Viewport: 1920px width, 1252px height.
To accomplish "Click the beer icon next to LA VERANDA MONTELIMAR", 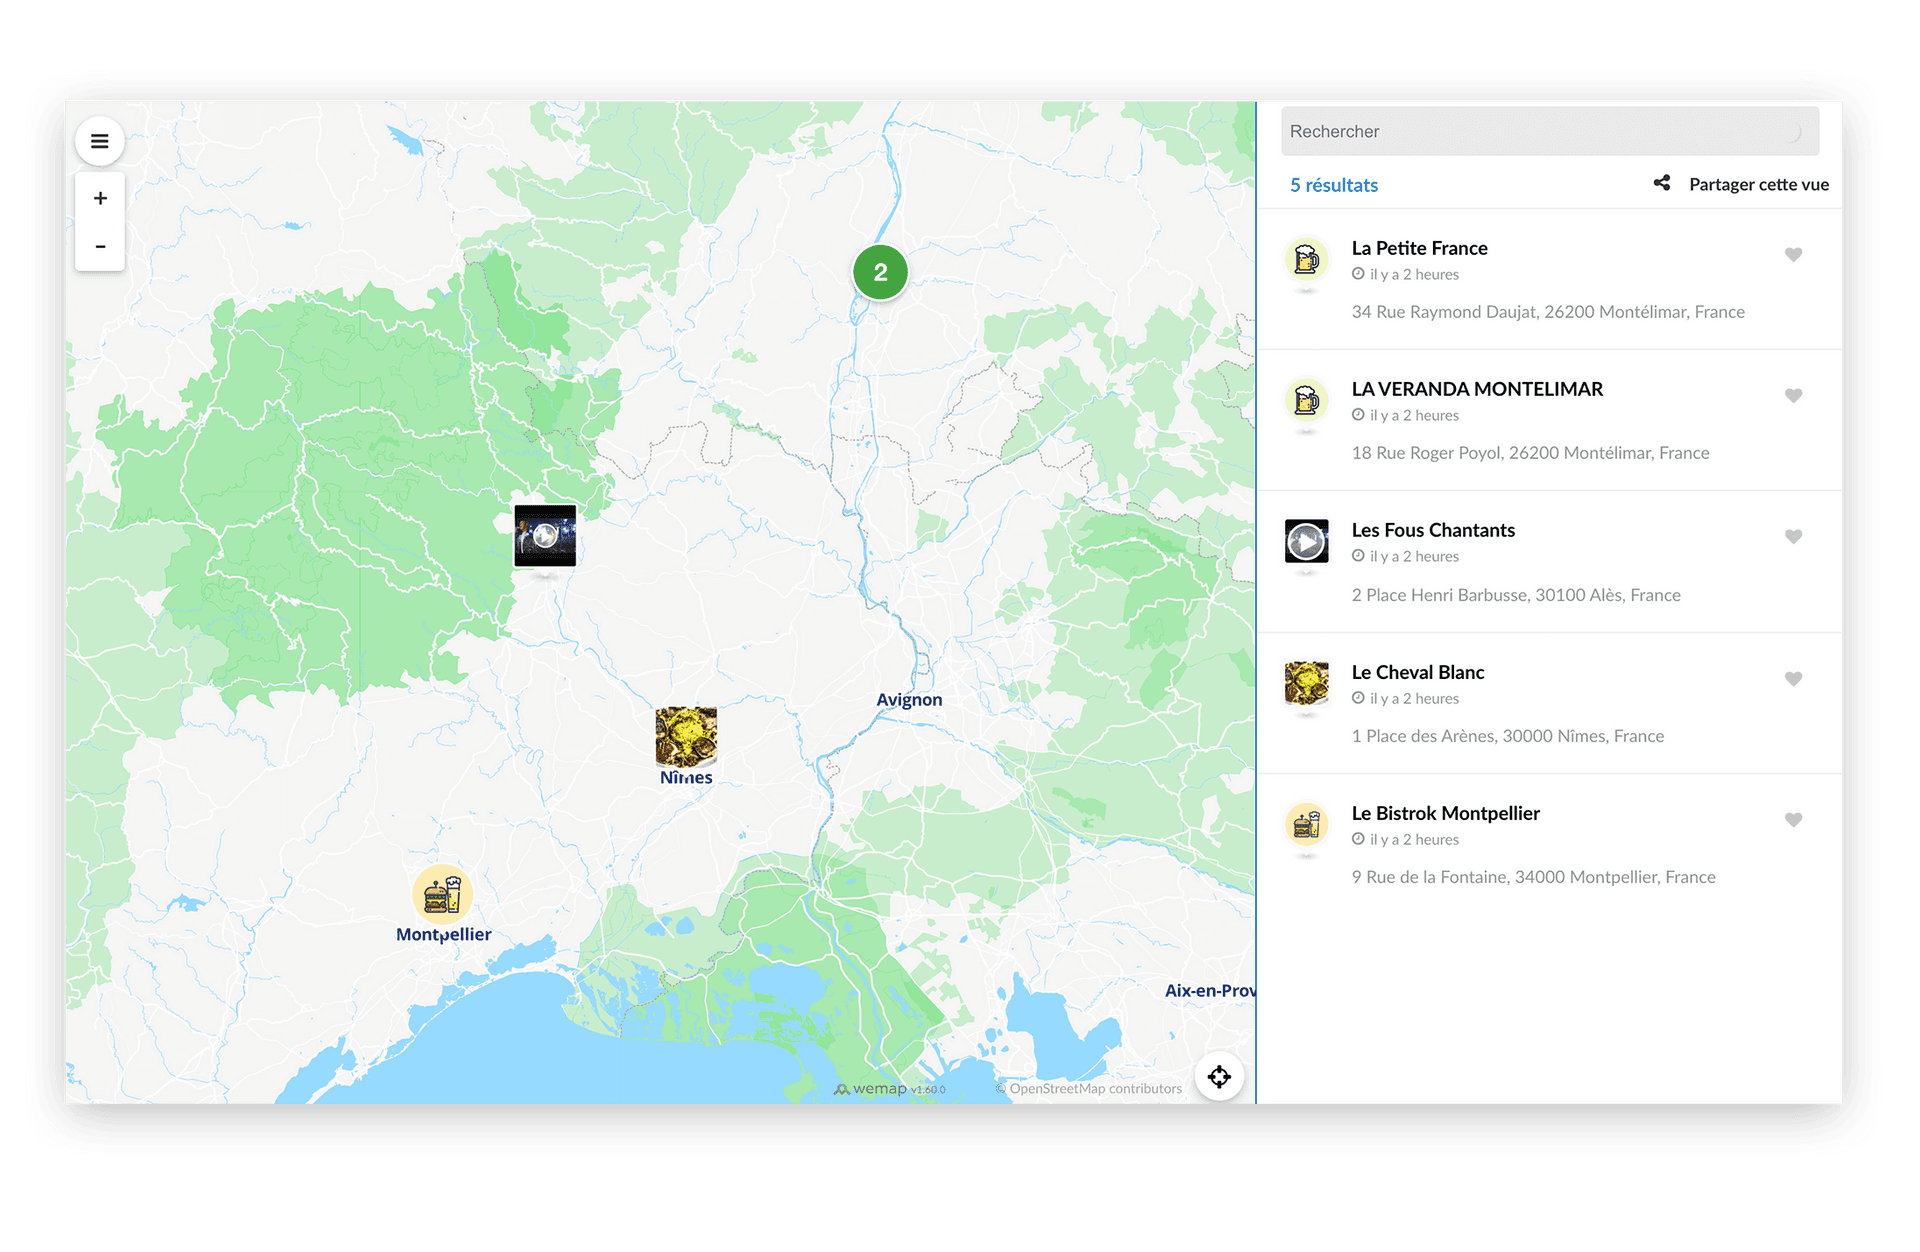I will pos(1306,399).
